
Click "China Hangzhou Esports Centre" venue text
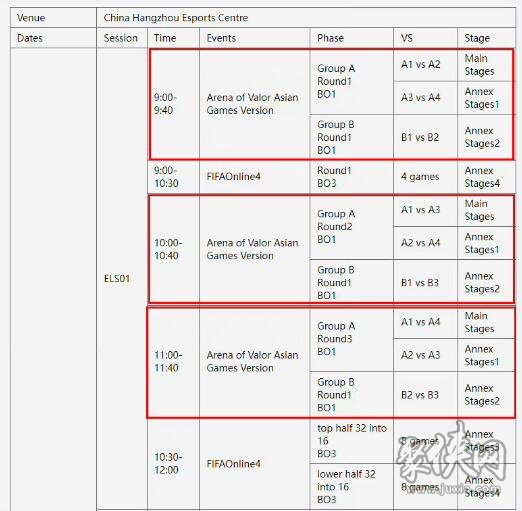click(176, 18)
